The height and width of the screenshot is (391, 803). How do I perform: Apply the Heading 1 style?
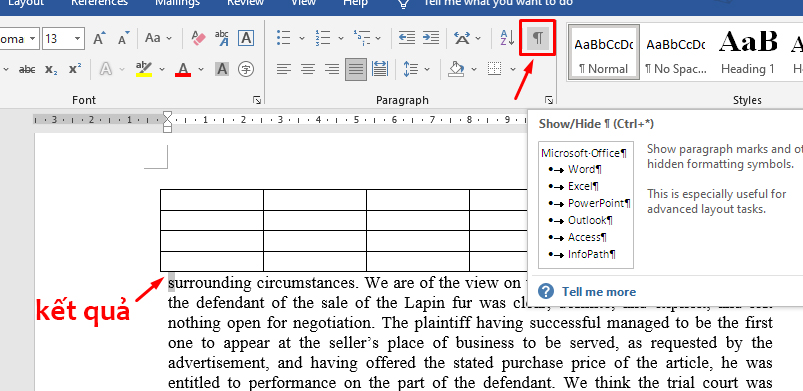click(748, 53)
